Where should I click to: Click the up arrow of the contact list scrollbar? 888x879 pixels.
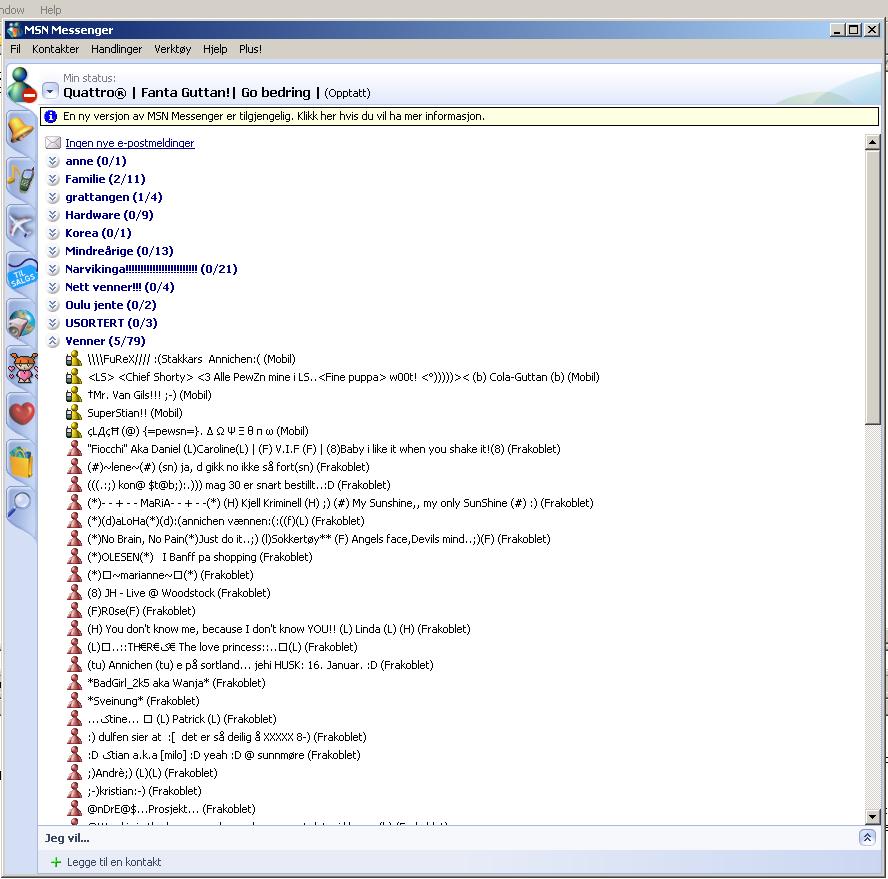coord(872,142)
